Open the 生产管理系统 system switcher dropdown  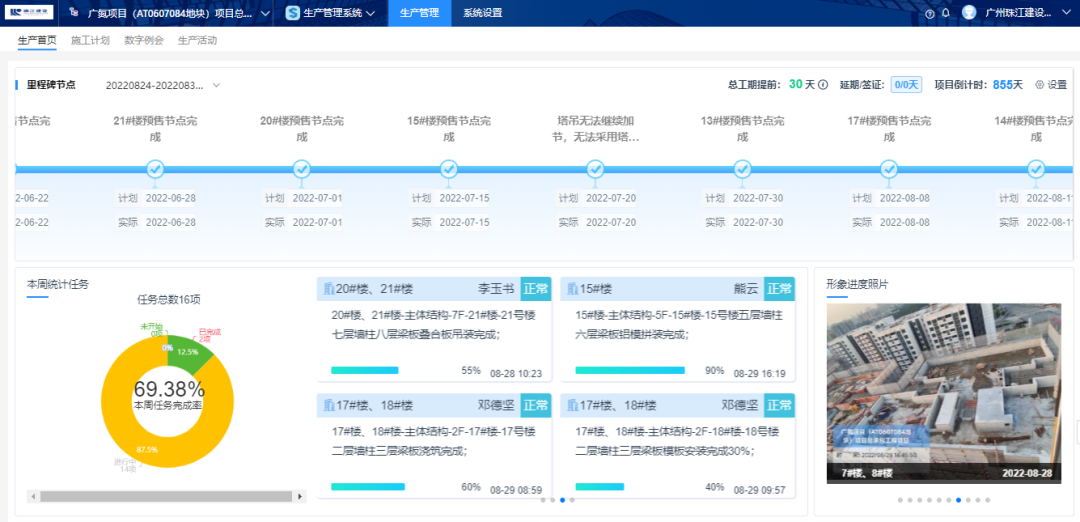370,14
